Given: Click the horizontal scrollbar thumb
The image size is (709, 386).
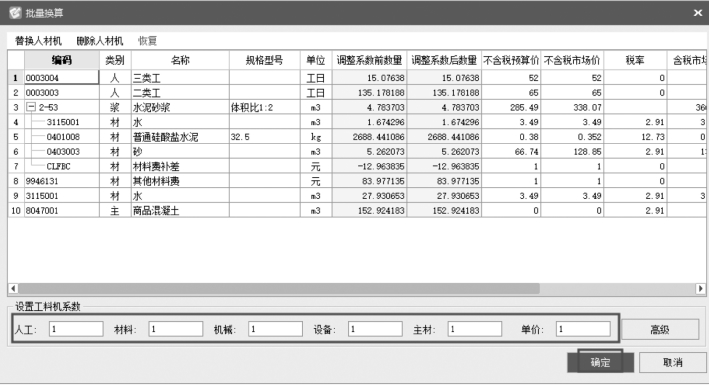Looking at the screenshot, I should pyautogui.click(x=279, y=288).
